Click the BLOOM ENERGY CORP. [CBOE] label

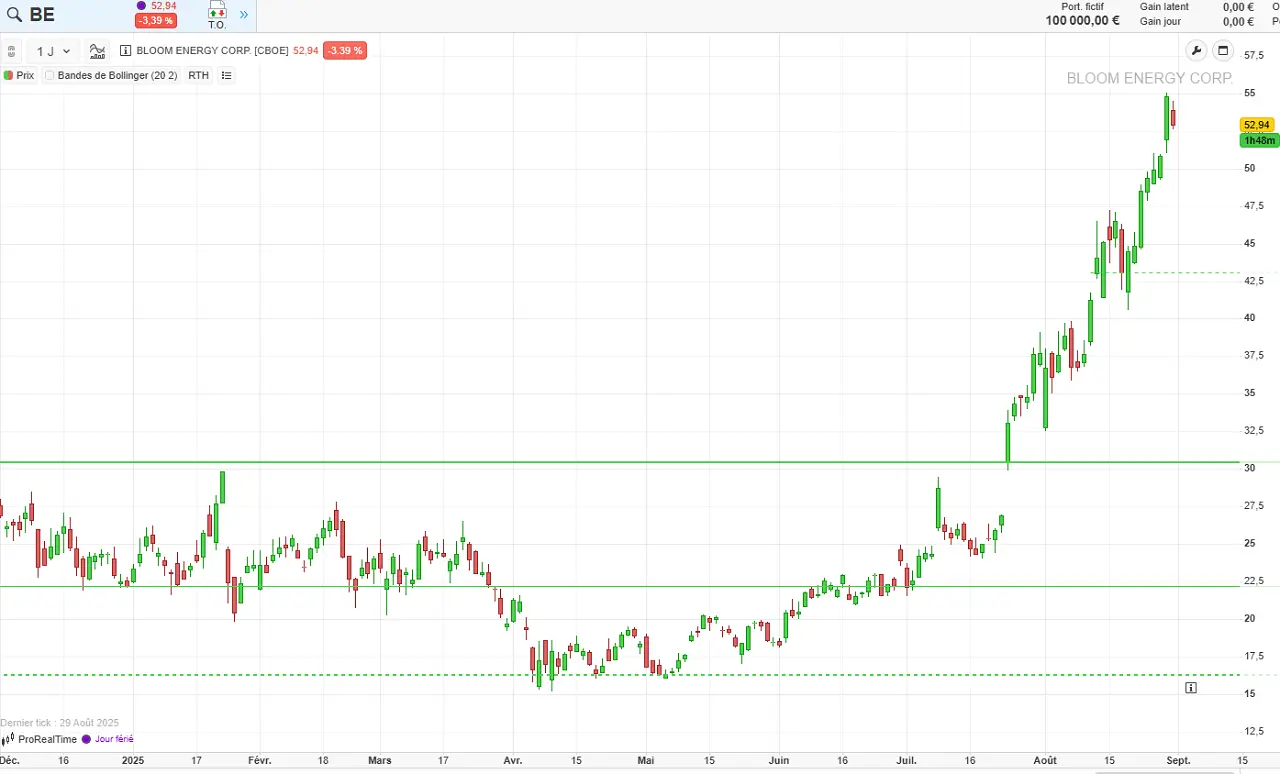[x=213, y=51]
